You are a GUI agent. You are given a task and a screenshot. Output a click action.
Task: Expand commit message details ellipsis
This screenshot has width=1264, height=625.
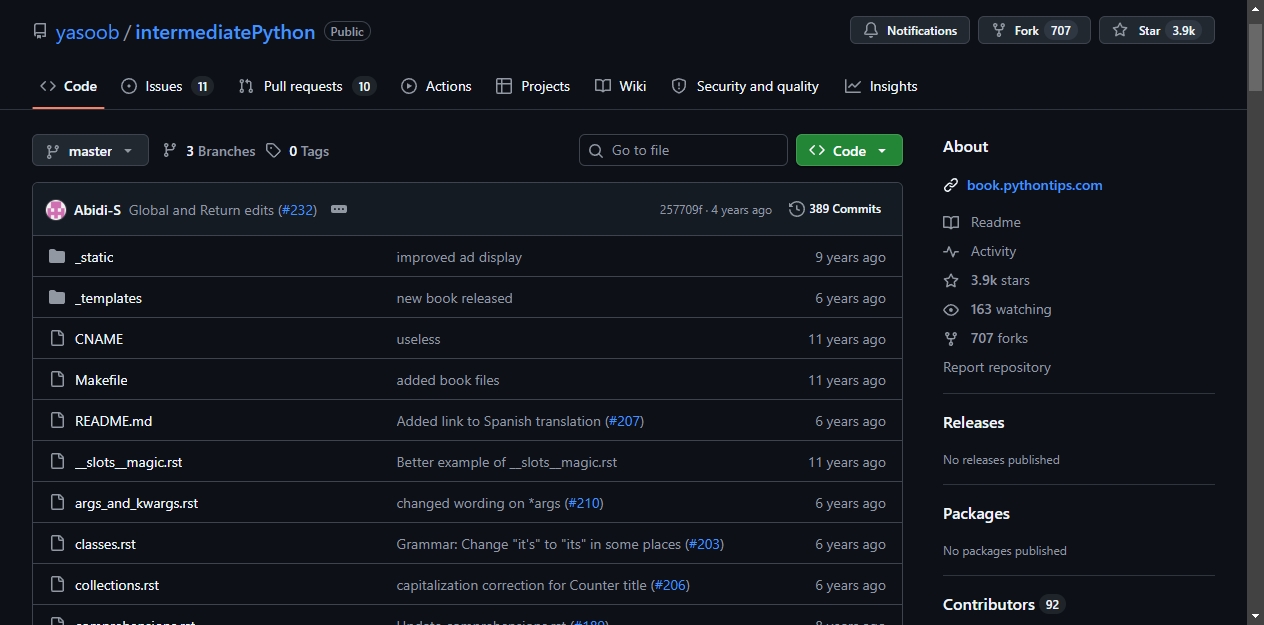click(339, 210)
